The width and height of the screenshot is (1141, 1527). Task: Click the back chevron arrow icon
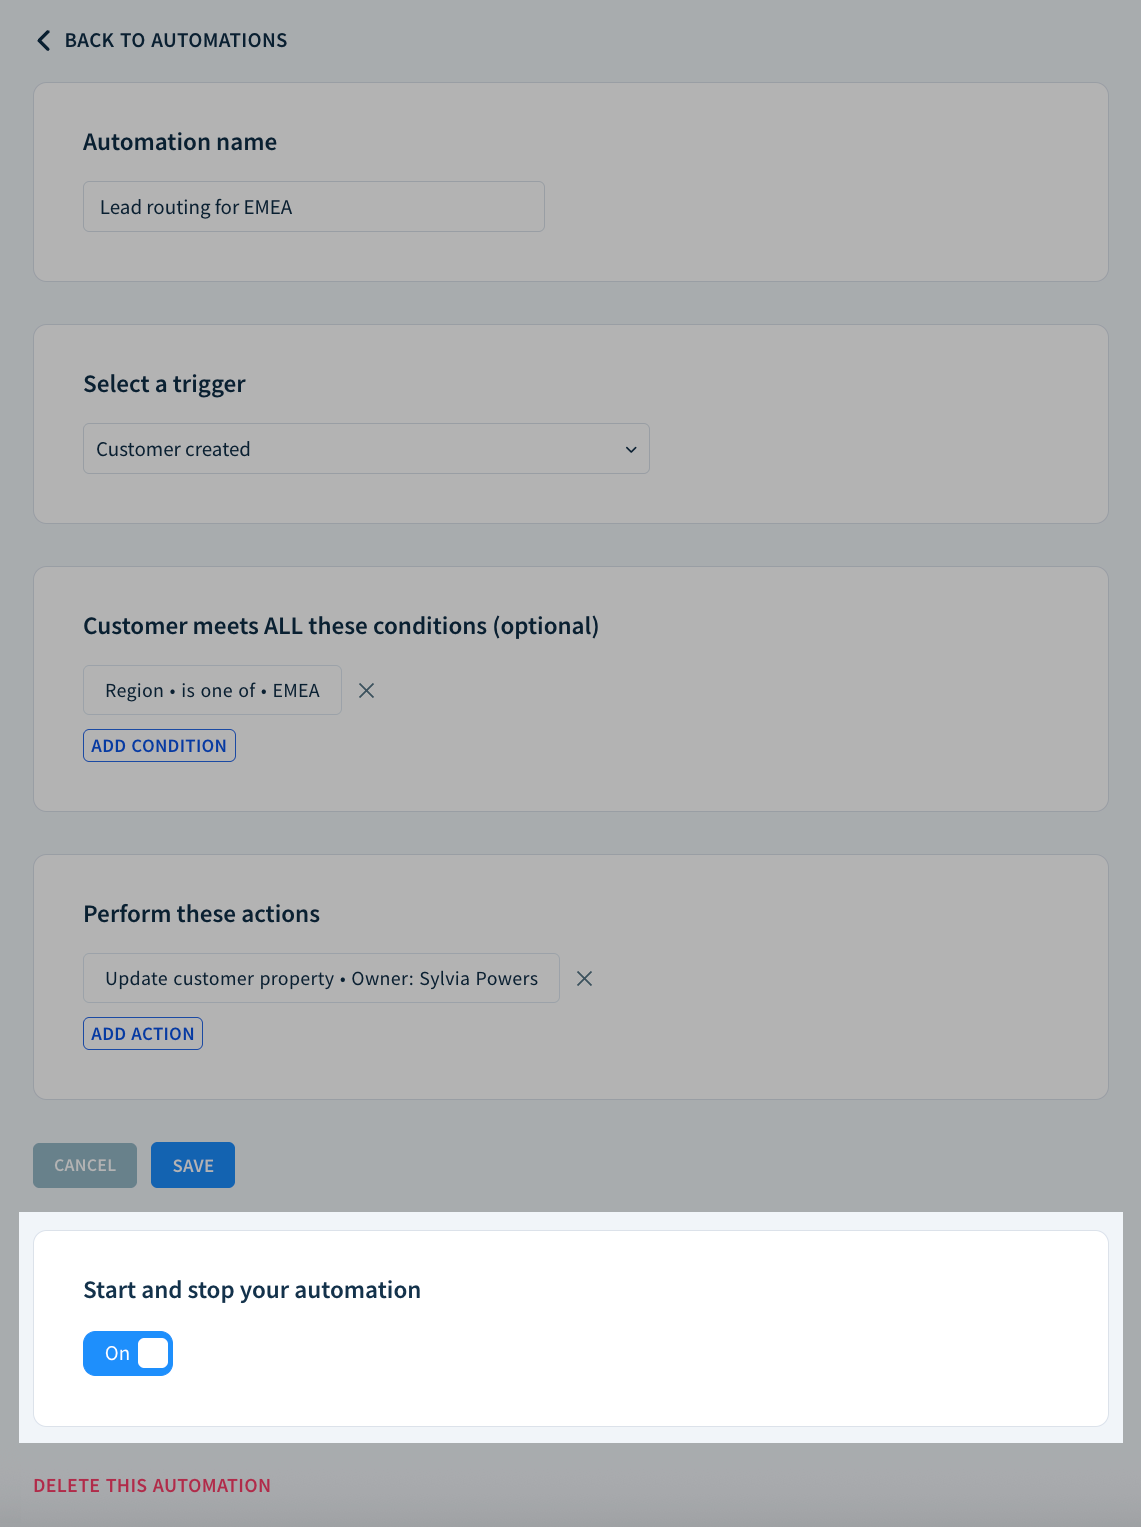tap(43, 40)
